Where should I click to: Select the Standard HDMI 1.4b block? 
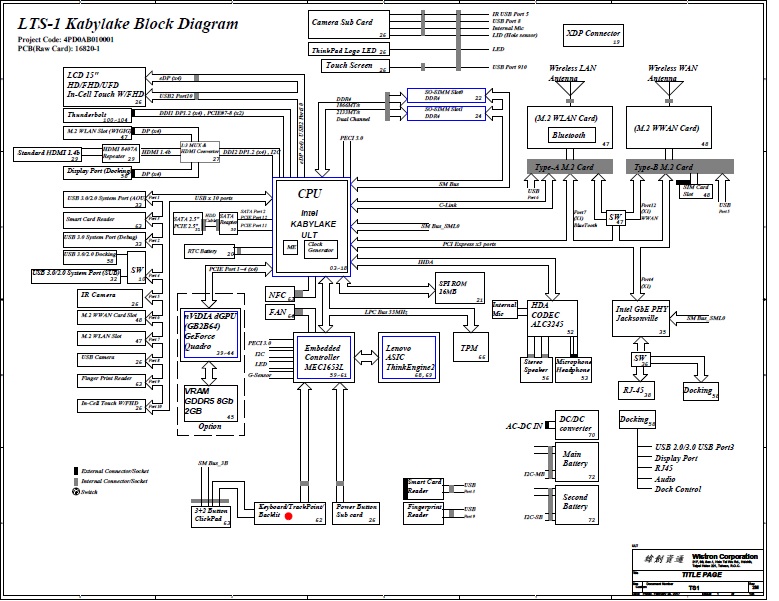tap(47, 154)
